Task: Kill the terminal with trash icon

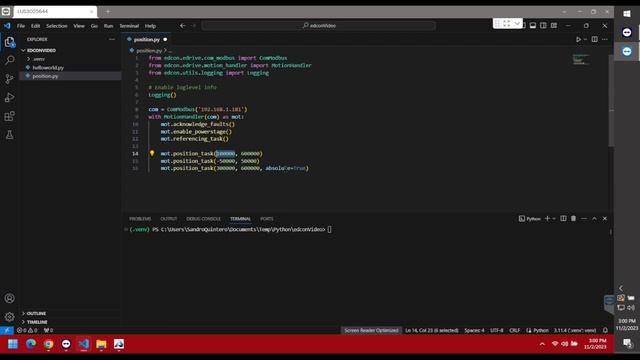Action: (573, 219)
